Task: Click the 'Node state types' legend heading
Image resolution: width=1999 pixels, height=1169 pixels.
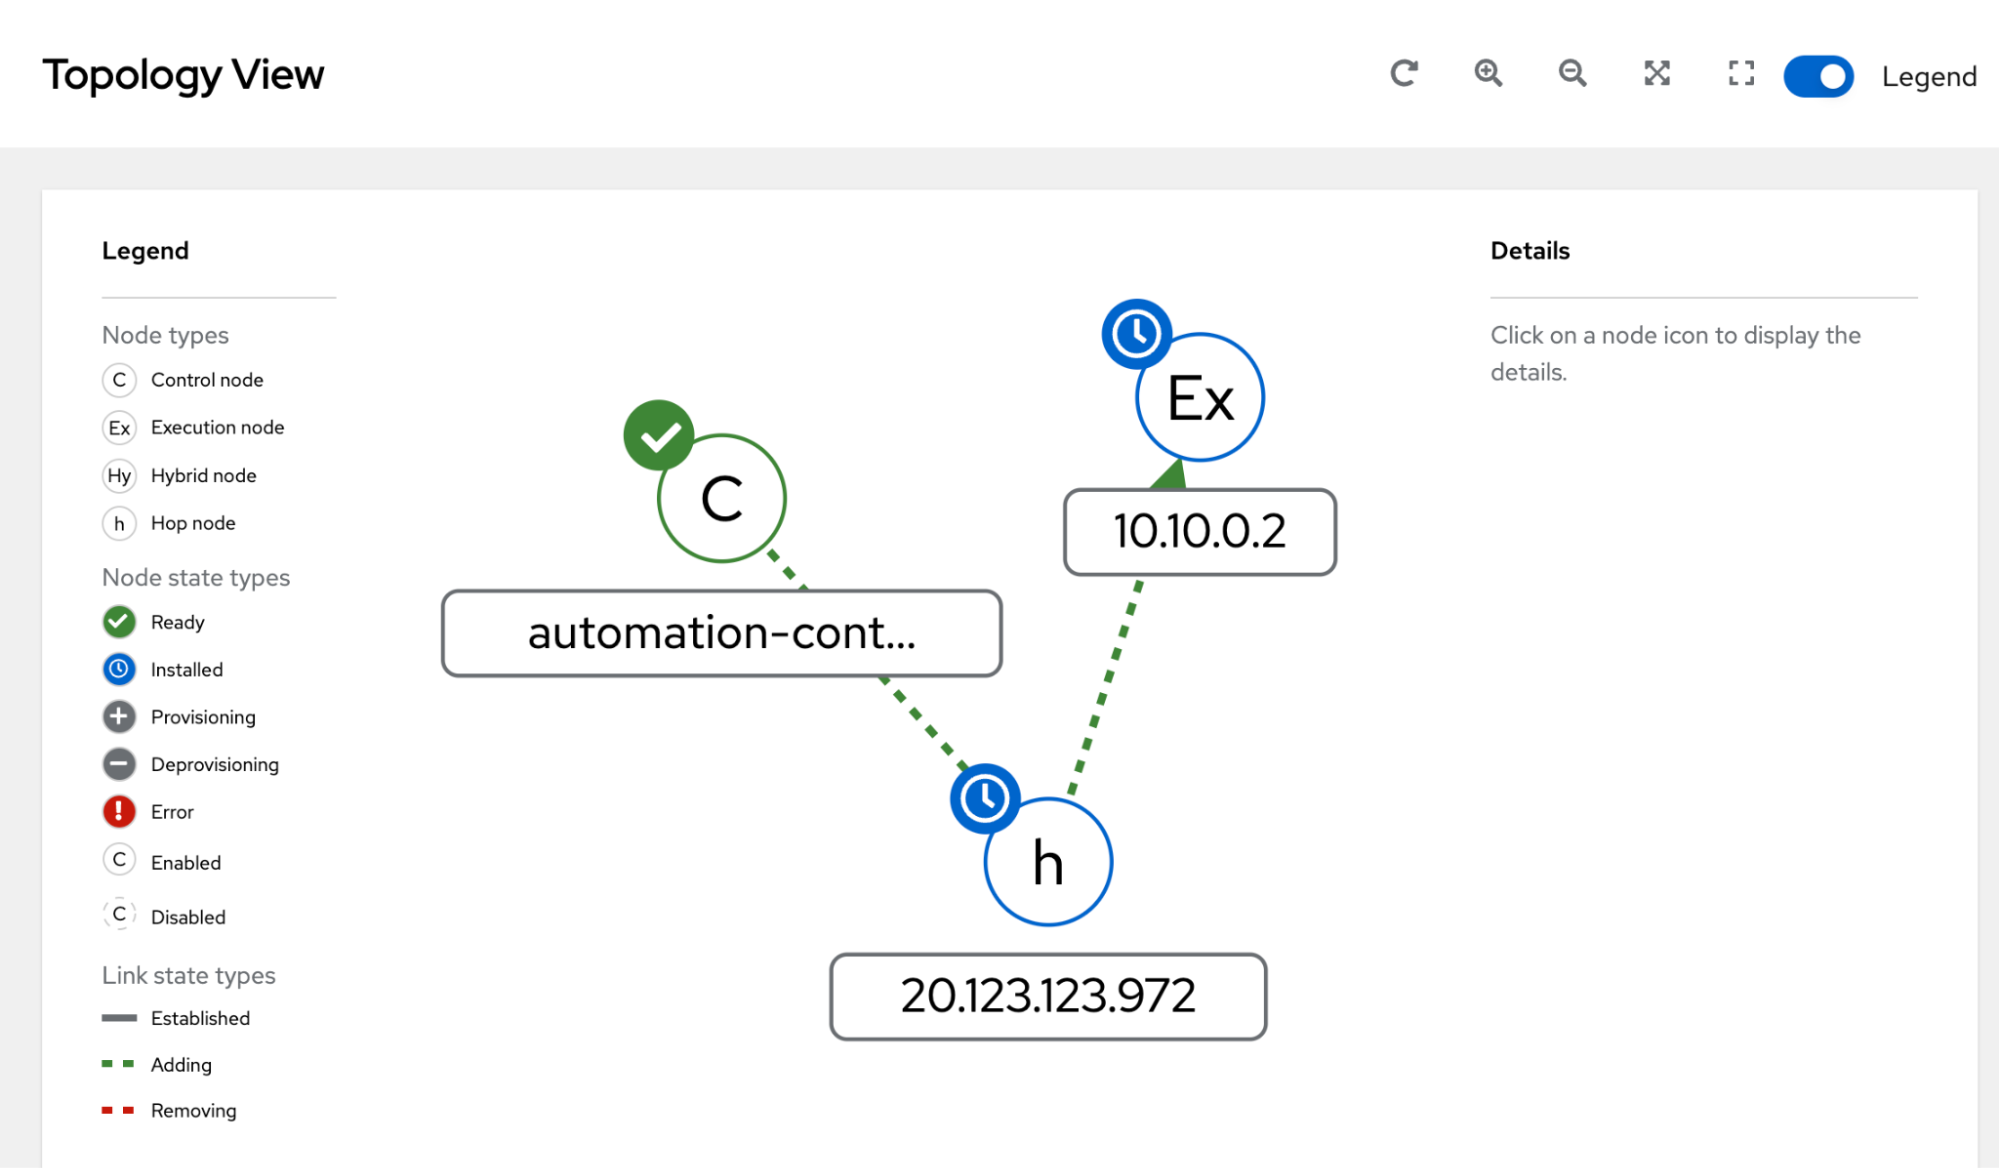Action: 196,578
